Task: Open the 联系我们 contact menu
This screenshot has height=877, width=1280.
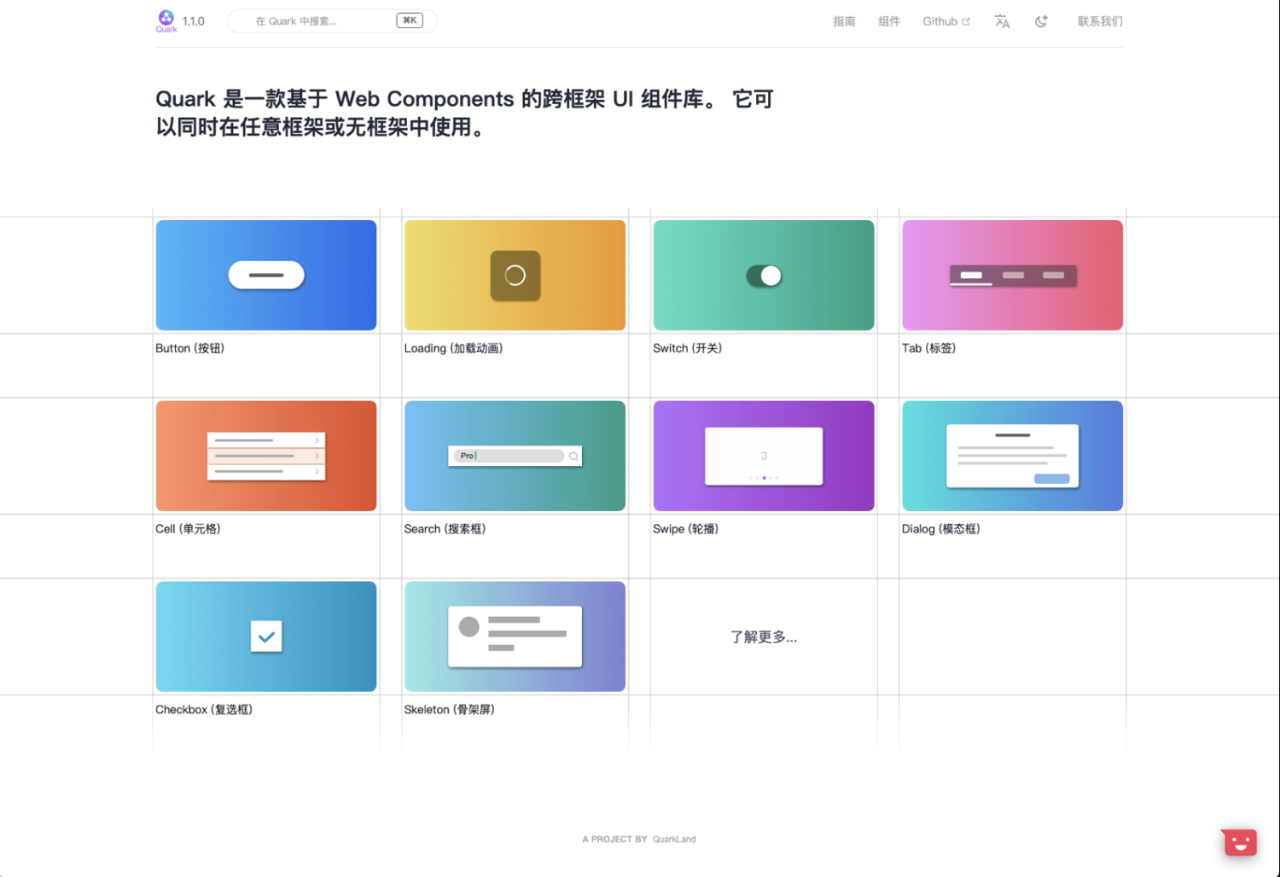Action: (1100, 21)
